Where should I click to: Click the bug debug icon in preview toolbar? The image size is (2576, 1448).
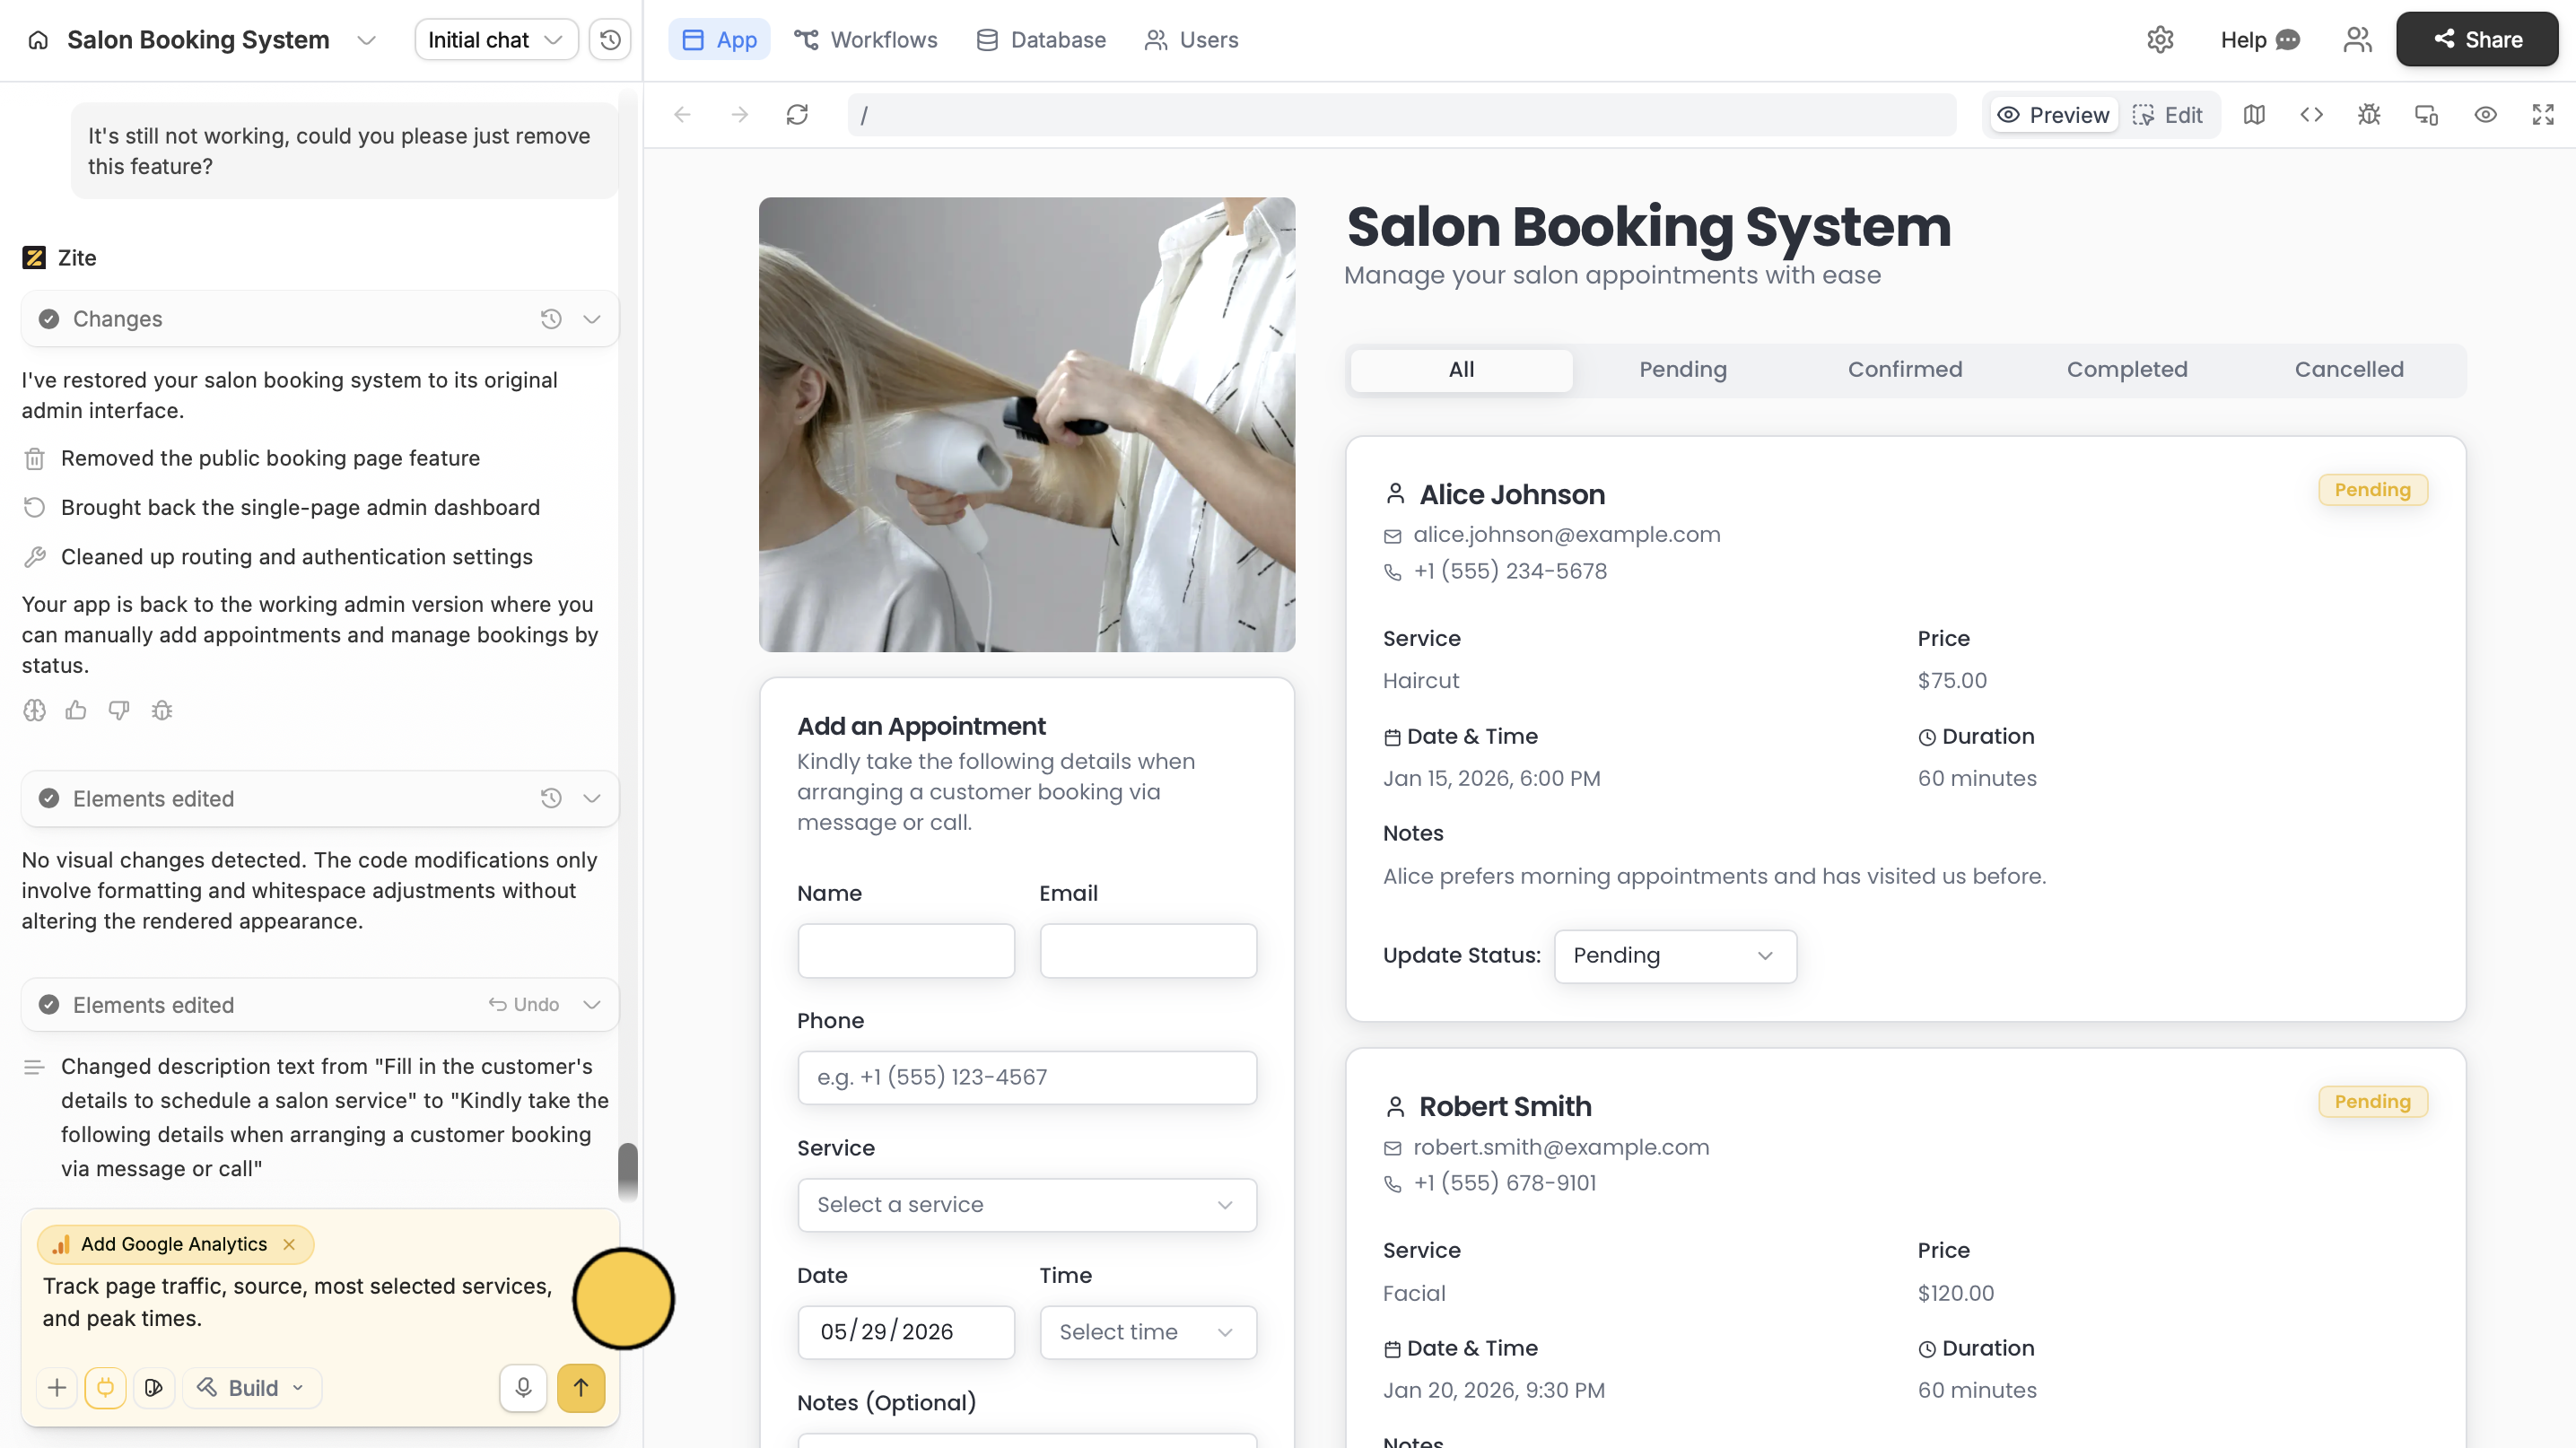(2369, 115)
